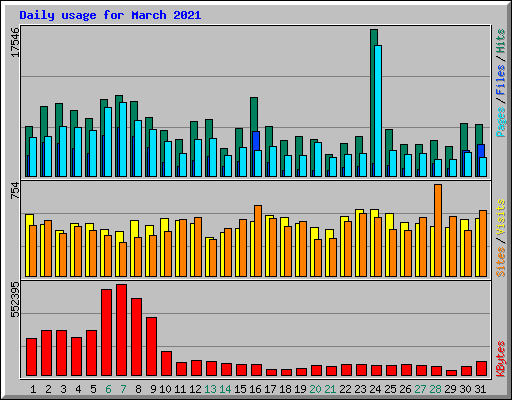
Task: Select the blue files bar for day 16
Action: click(x=256, y=141)
